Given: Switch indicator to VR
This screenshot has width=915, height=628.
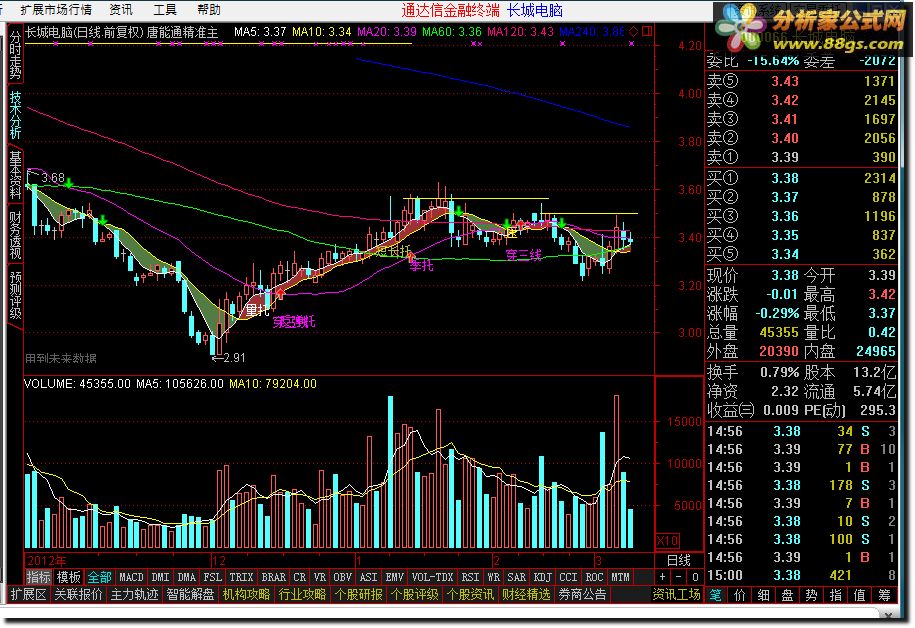Looking at the screenshot, I should 319,577.
